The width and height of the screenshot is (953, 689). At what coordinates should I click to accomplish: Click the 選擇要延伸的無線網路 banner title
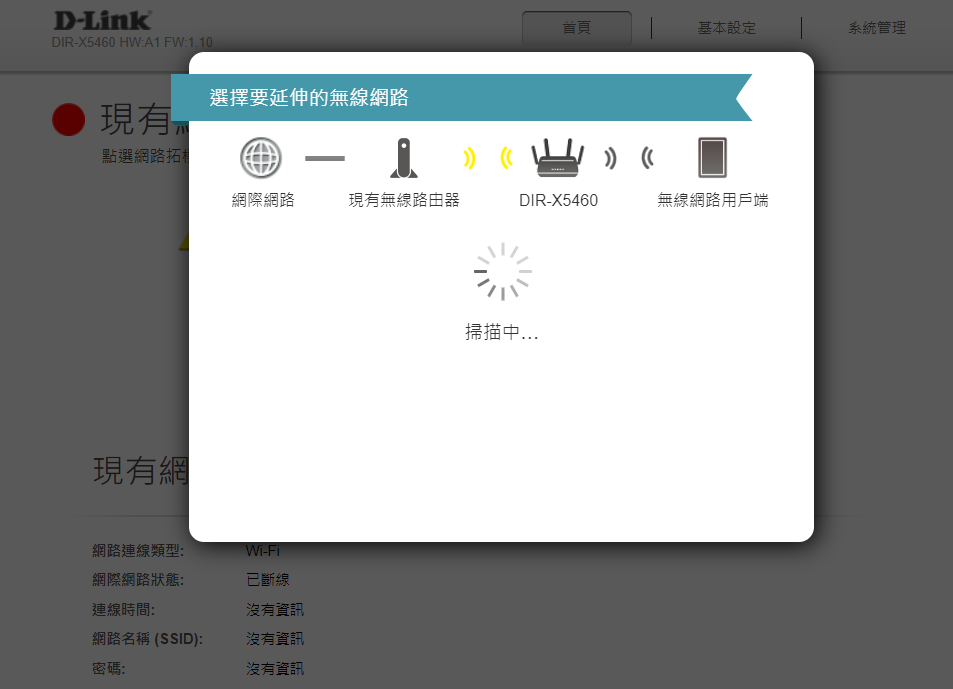pos(309,98)
